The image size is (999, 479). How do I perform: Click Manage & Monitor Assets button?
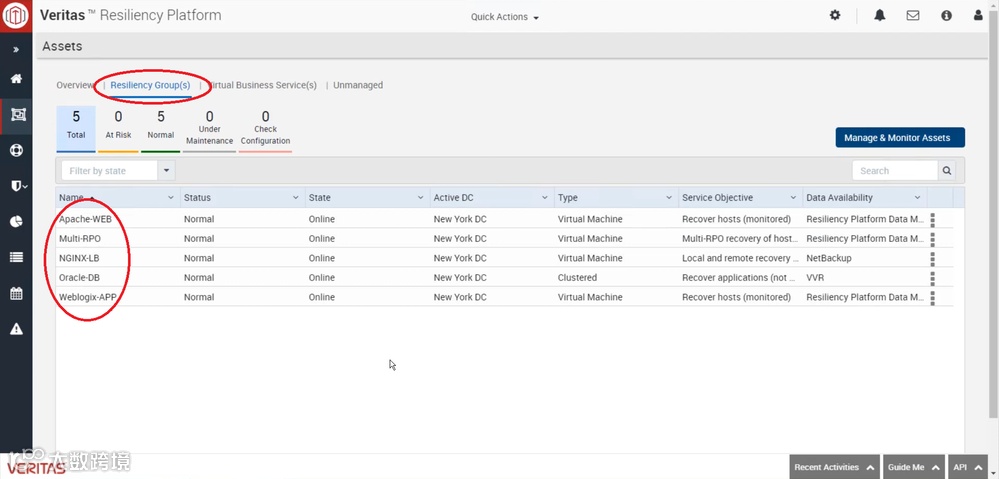pos(900,138)
